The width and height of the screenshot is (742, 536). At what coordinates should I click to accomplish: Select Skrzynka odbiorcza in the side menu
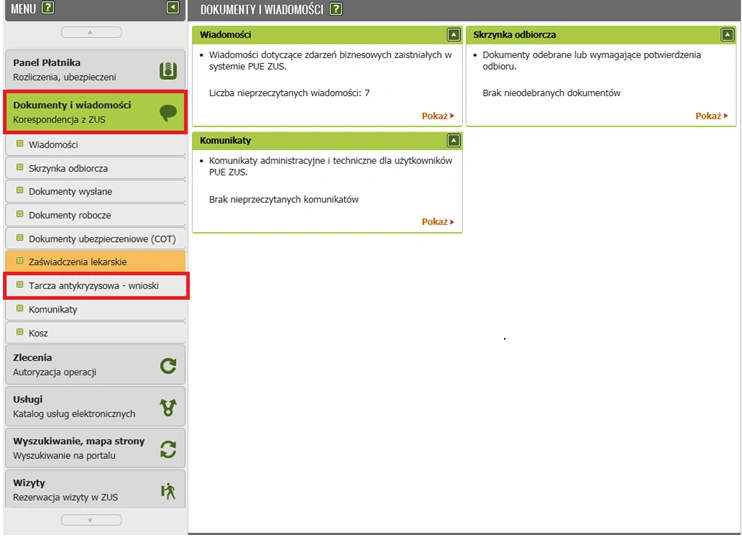(95, 168)
